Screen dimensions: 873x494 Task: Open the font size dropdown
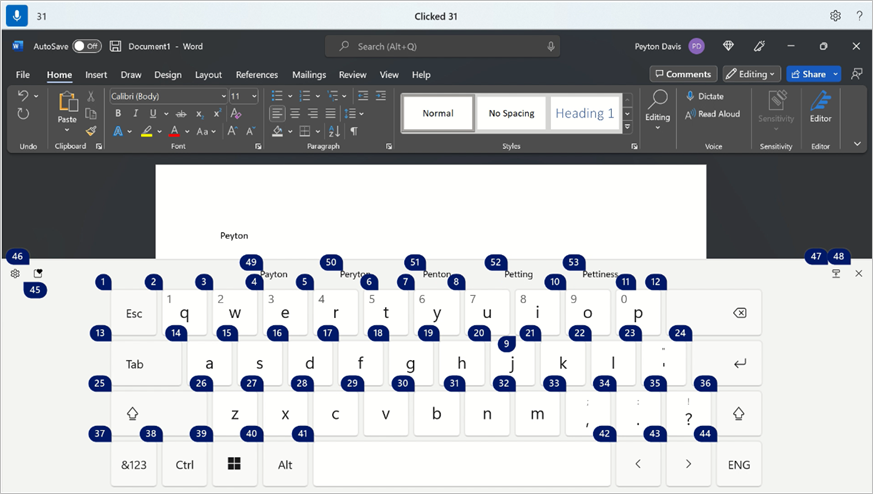pyautogui.click(x=254, y=96)
